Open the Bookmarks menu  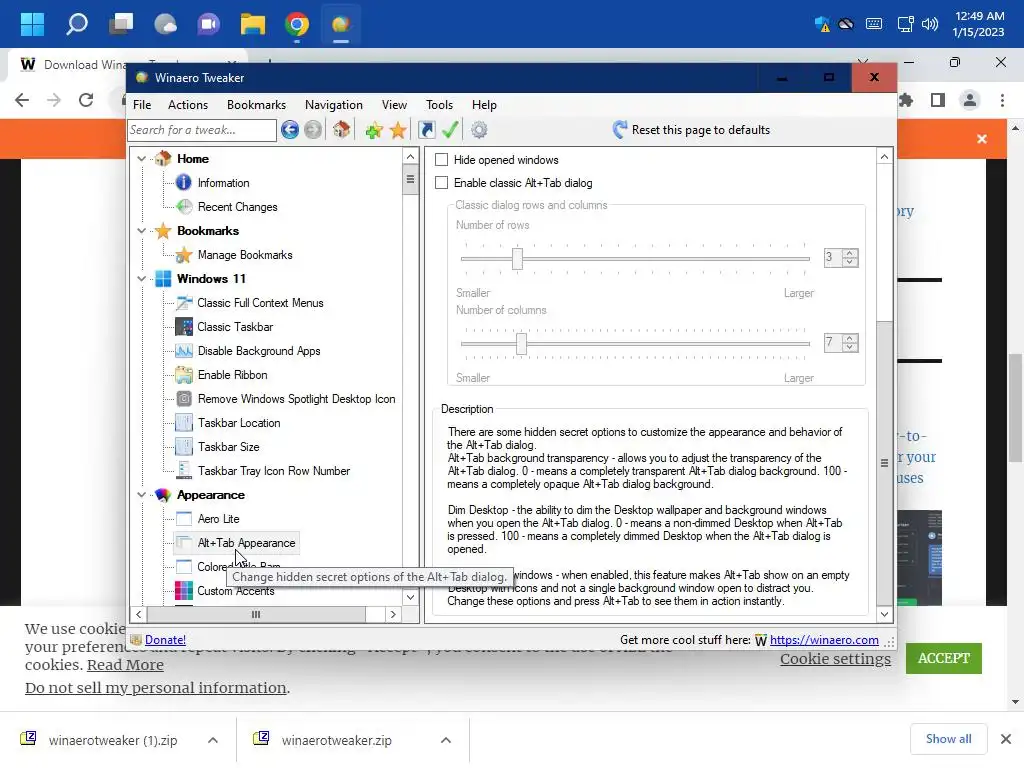[x=256, y=104]
